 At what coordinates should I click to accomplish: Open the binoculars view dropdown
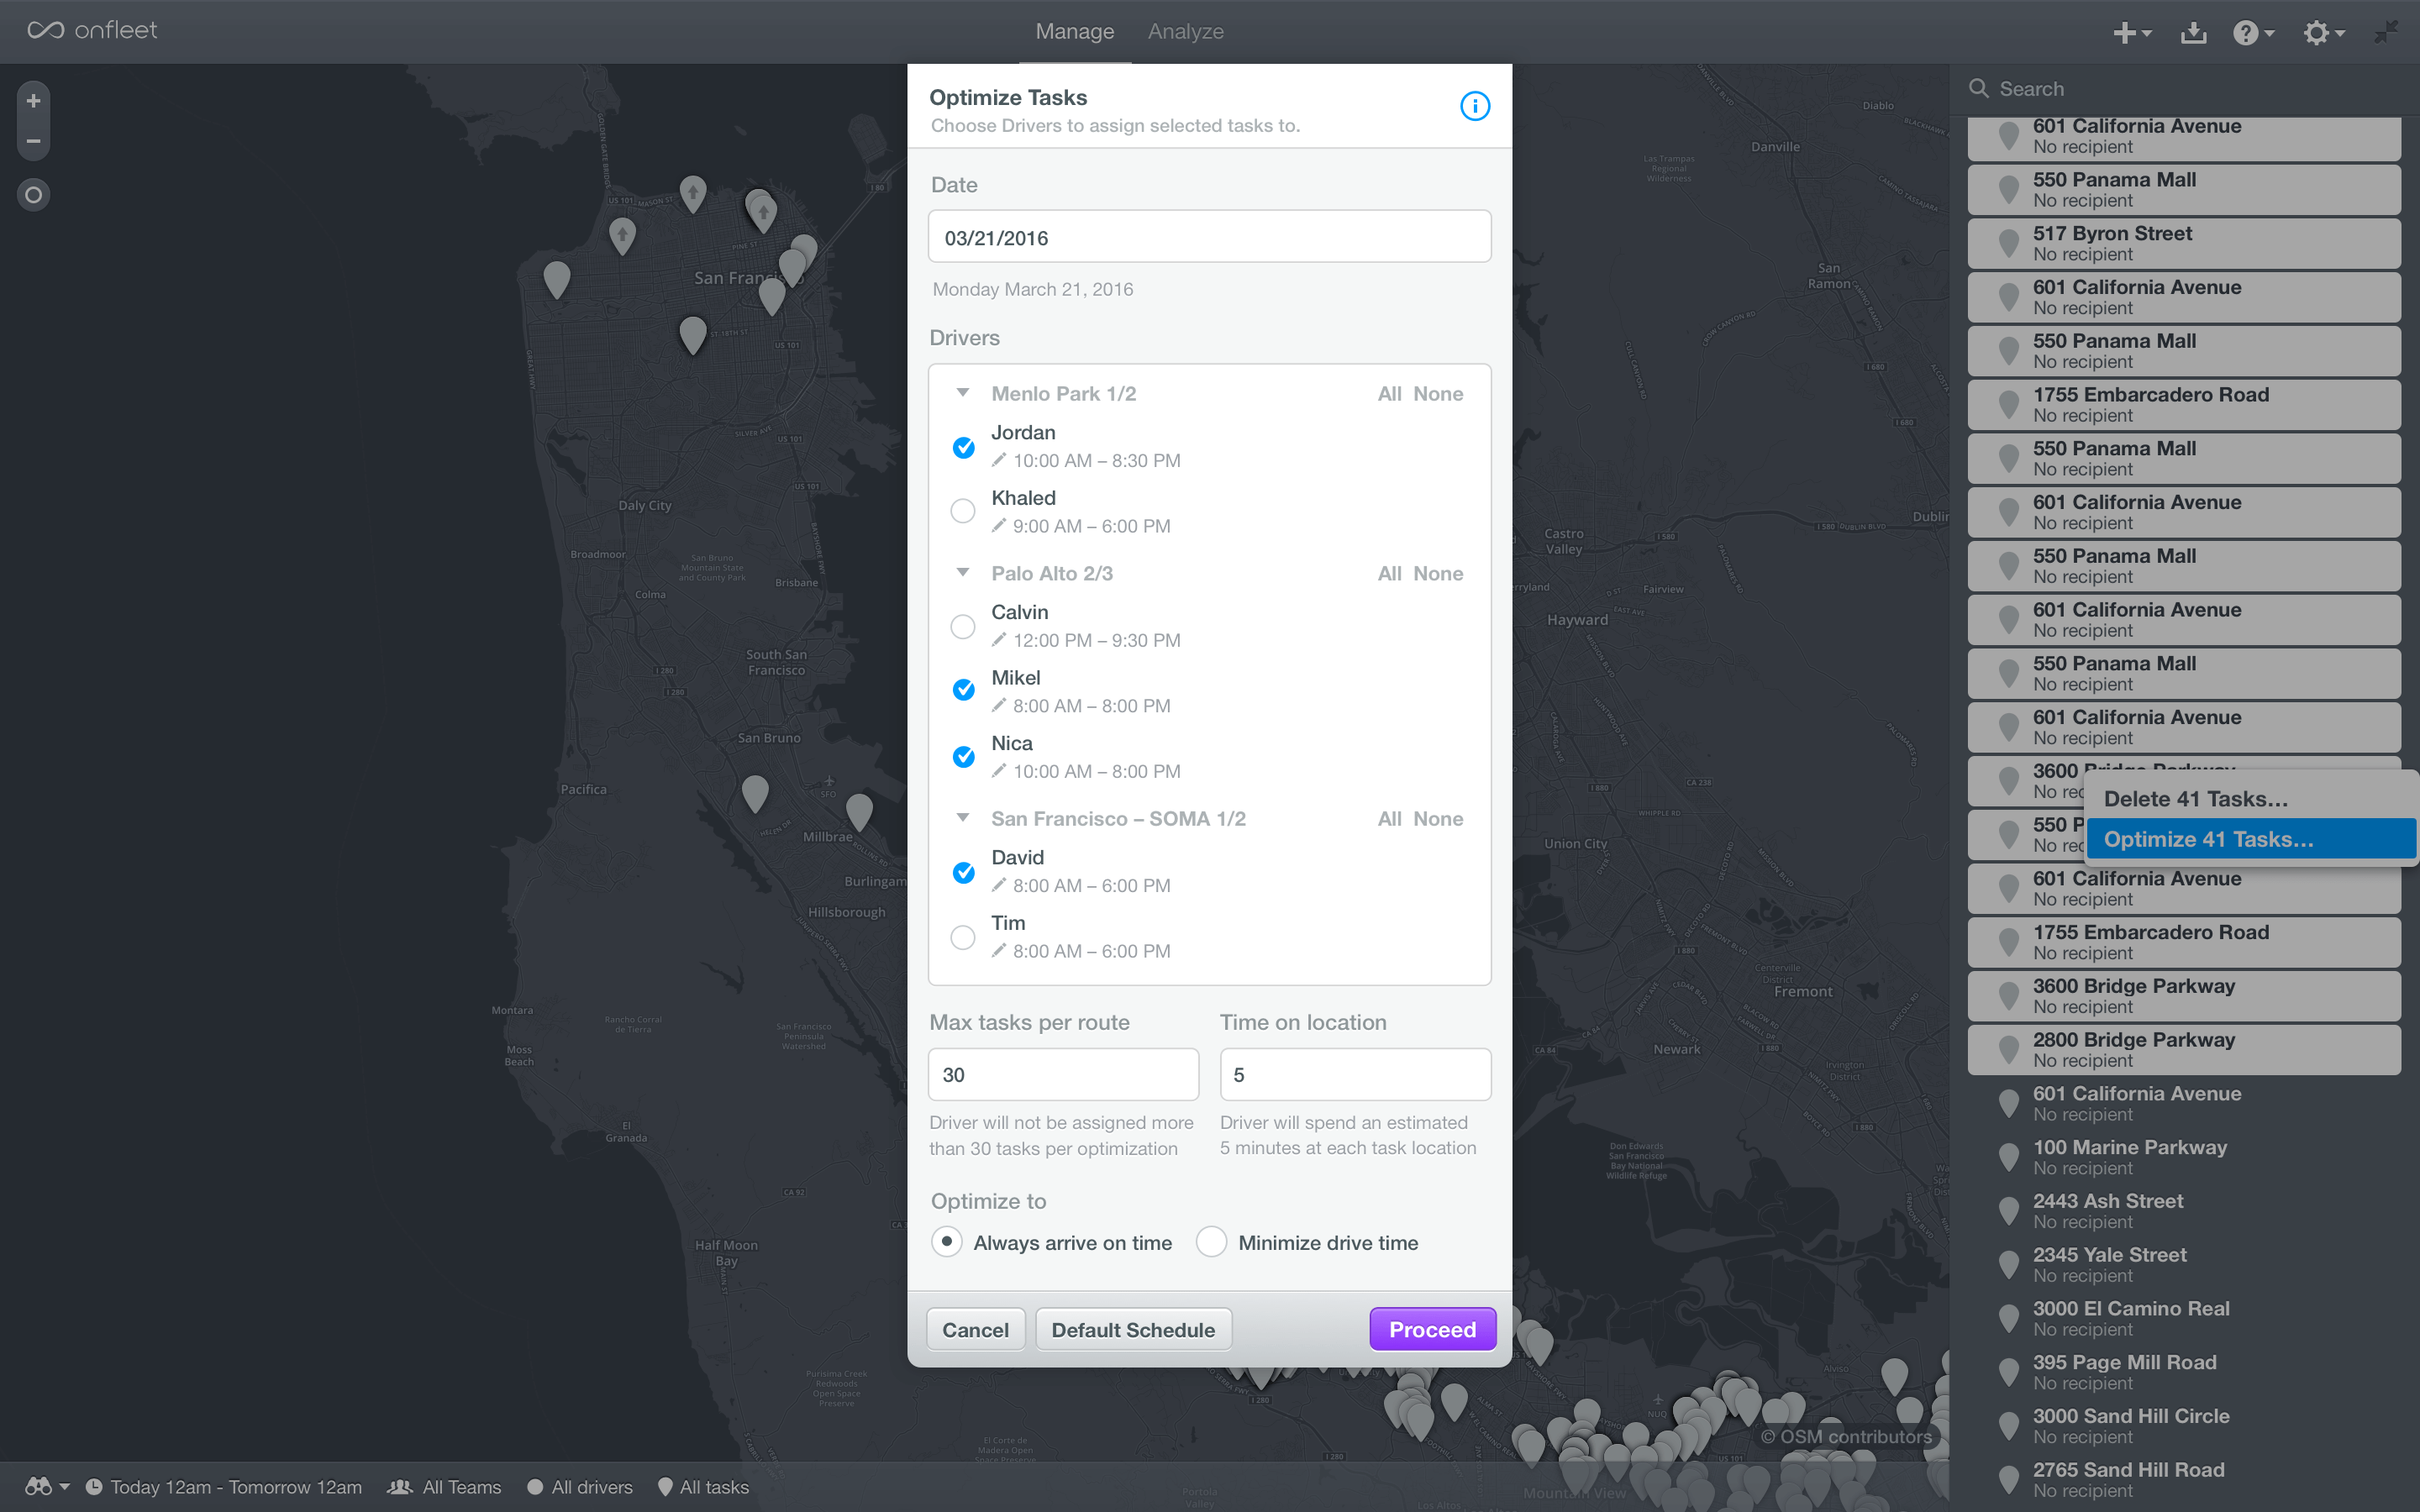click(x=46, y=1487)
